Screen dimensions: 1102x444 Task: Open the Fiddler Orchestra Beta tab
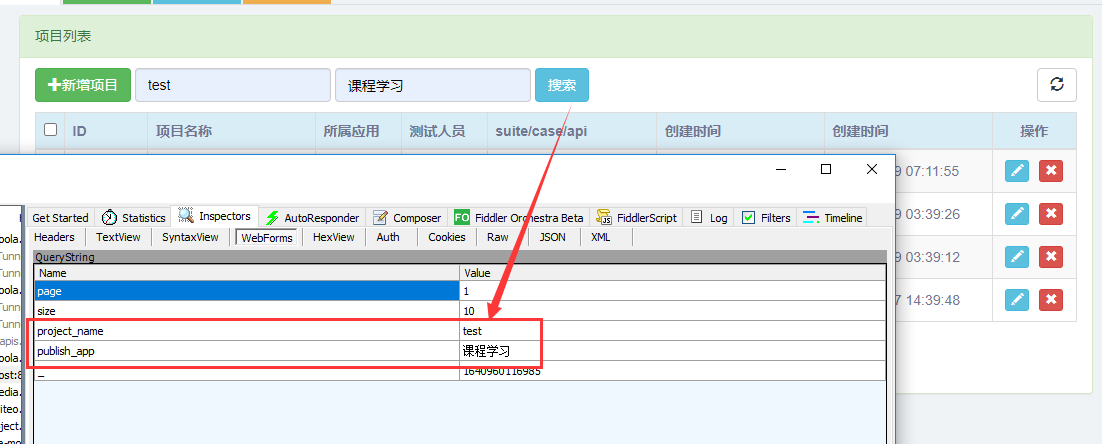519,218
